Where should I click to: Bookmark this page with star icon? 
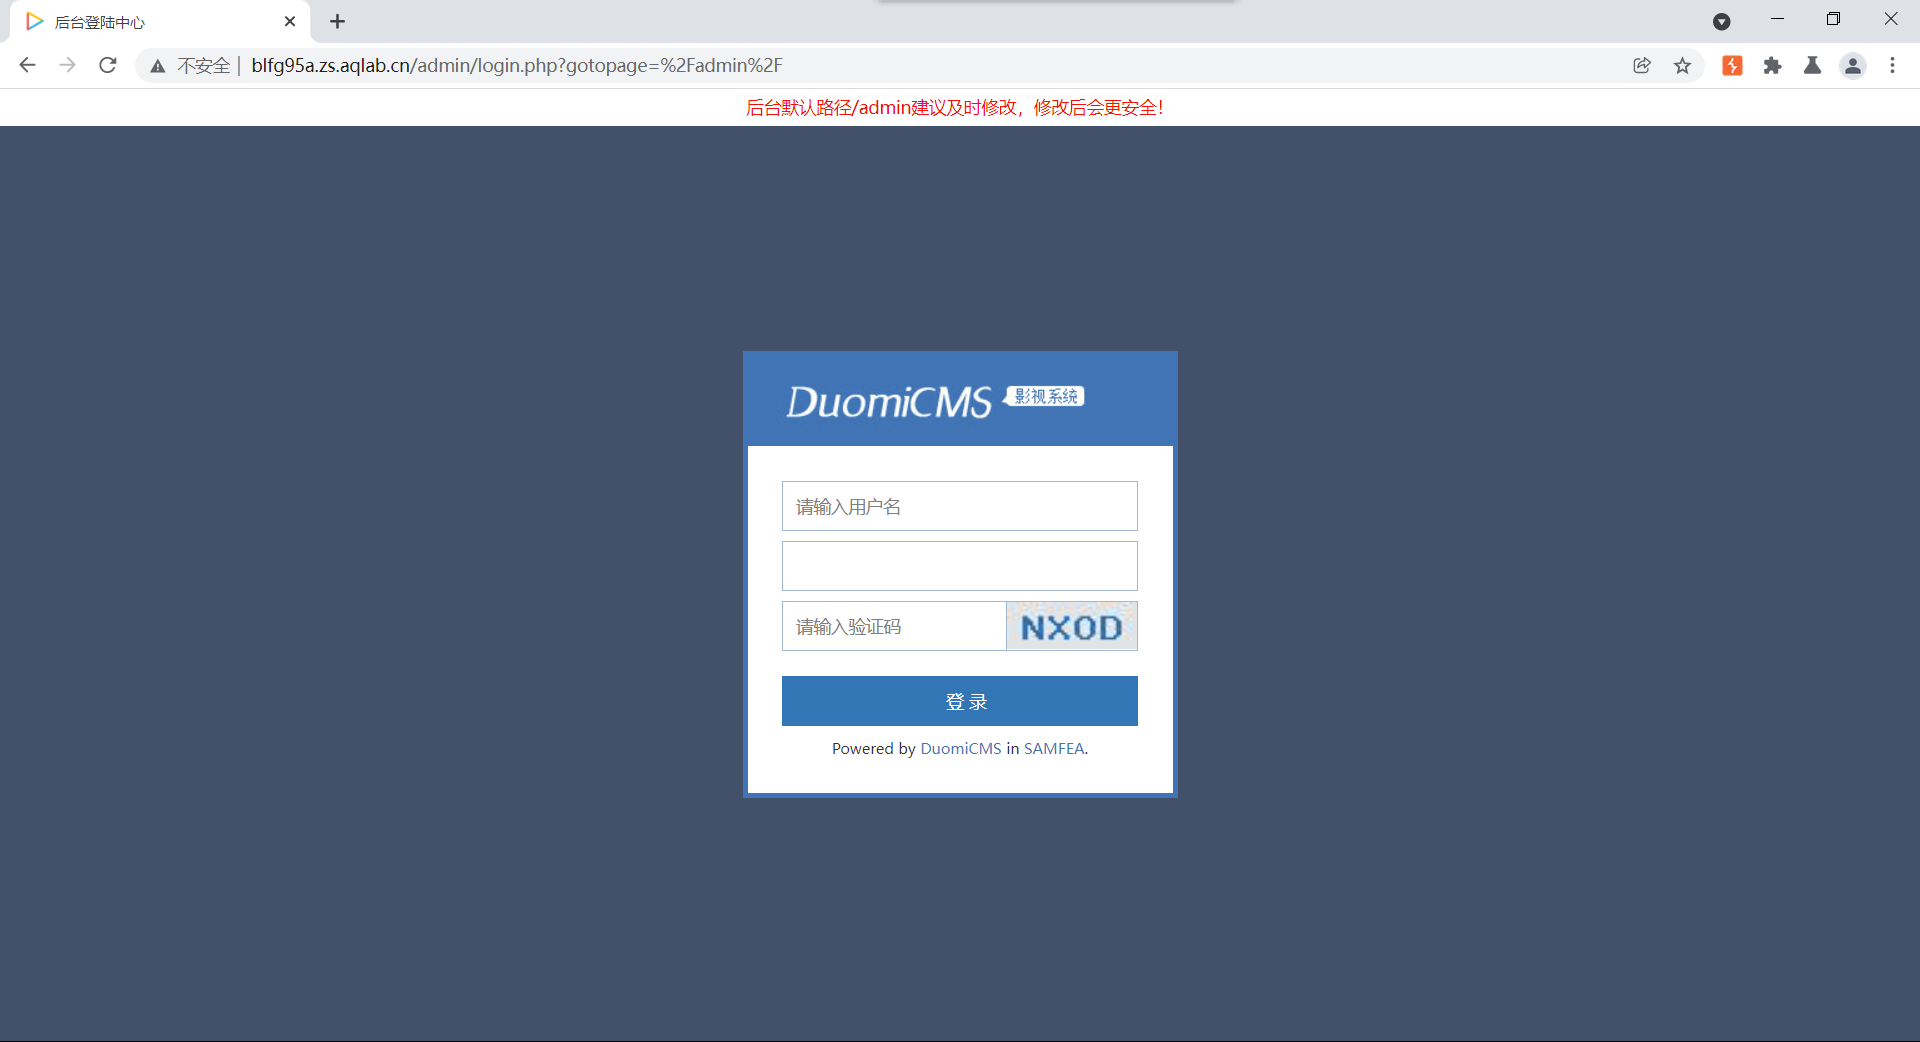1683,65
